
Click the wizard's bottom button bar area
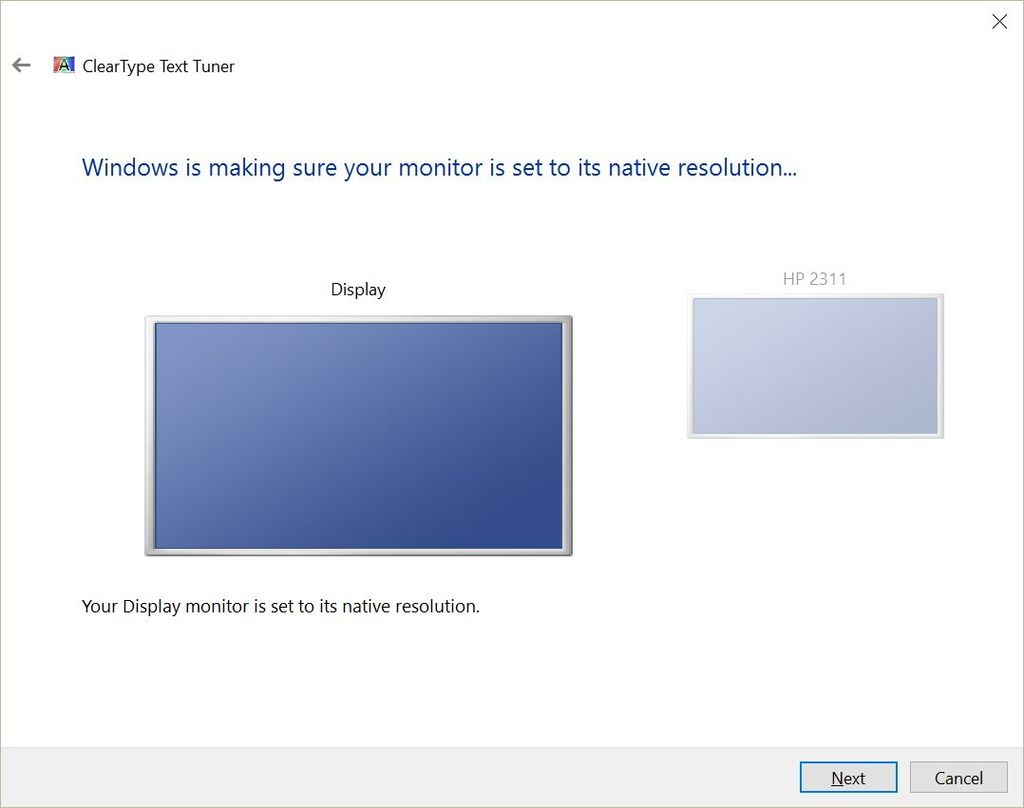(x=400, y=777)
